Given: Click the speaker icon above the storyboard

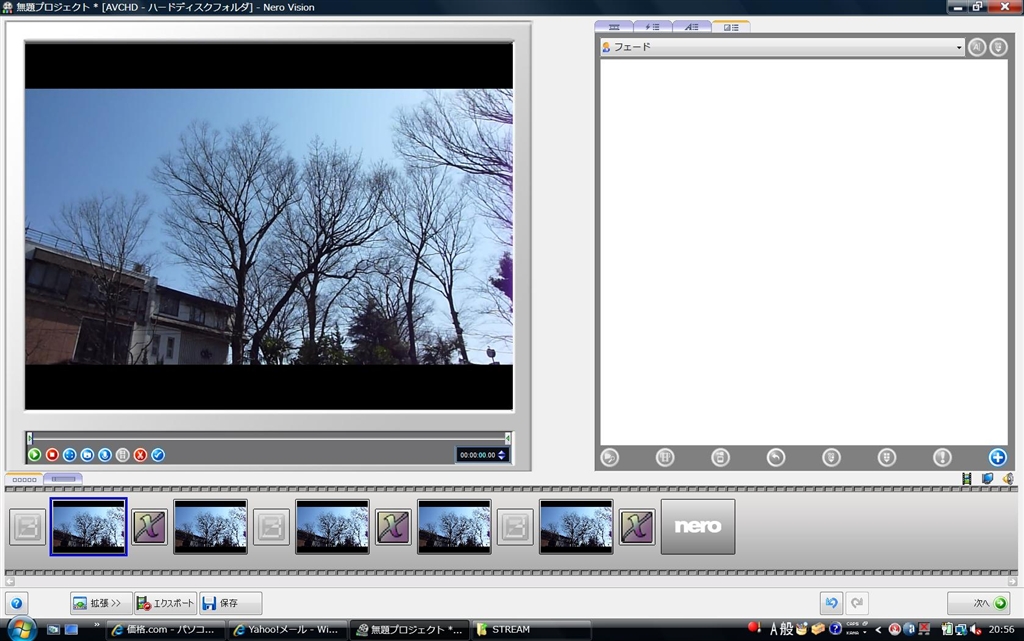Looking at the screenshot, I should point(1008,479).
